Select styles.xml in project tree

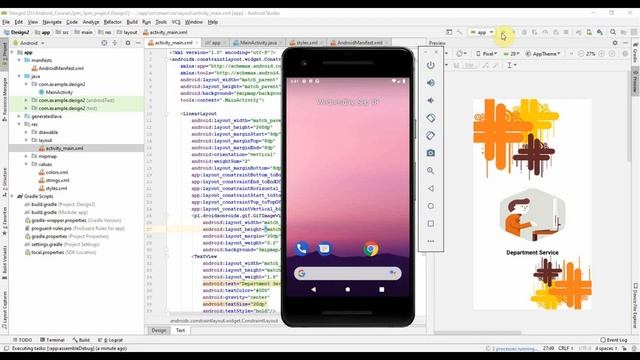[x=56, y=188]
